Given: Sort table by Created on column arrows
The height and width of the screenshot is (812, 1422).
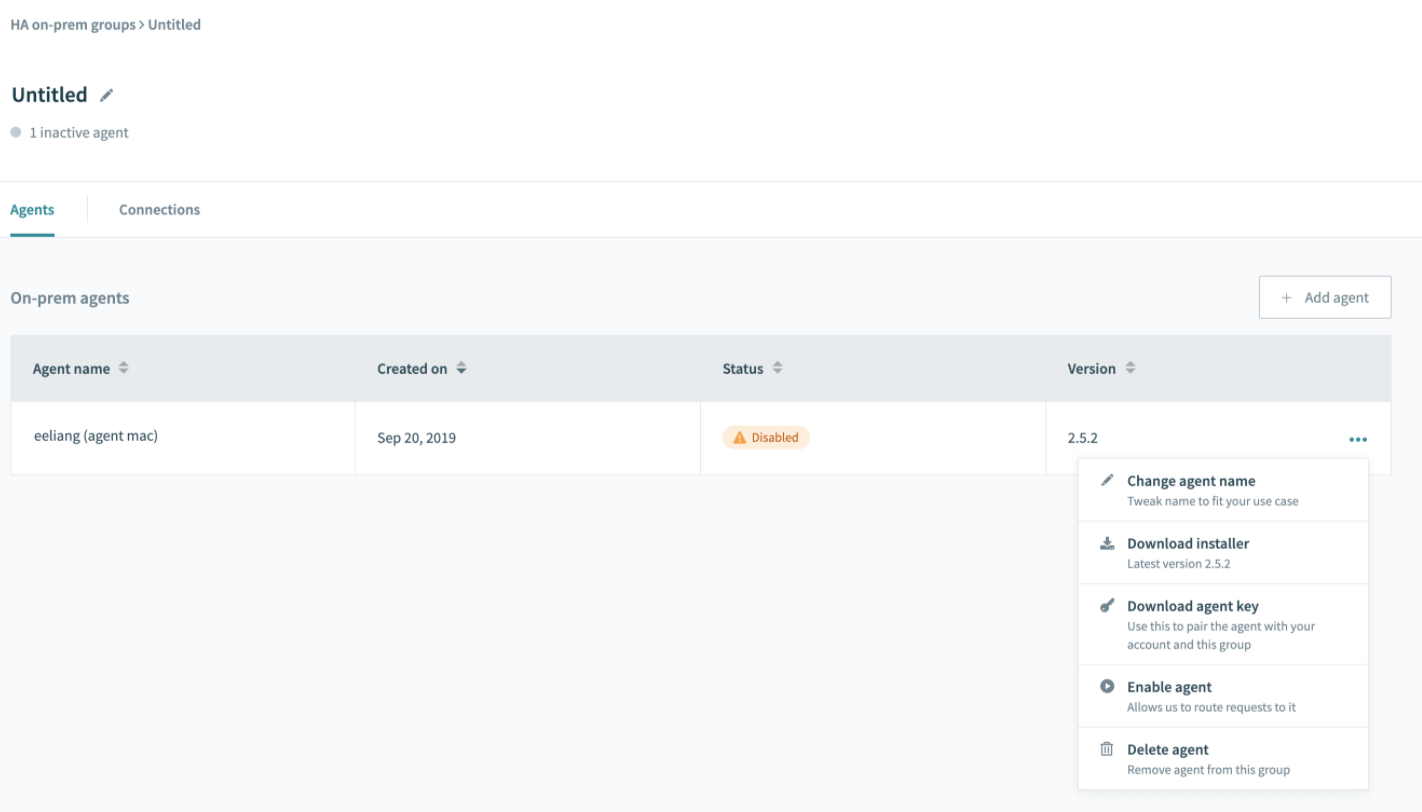Looking at the screenshot, I should (461, 368).
